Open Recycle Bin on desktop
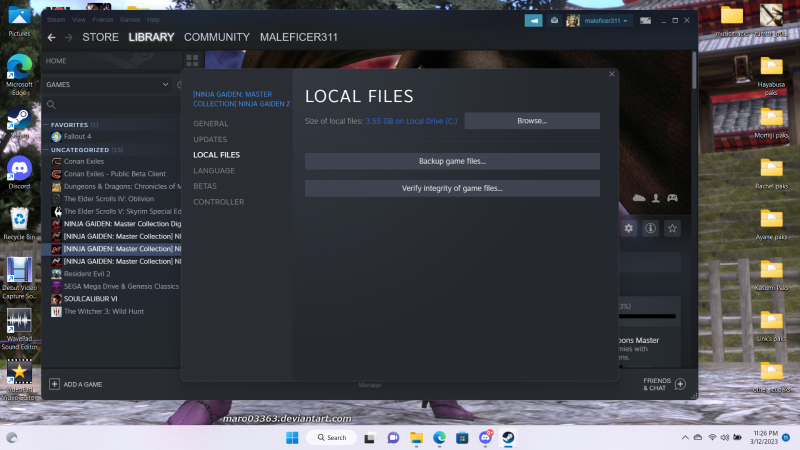The image size is (800, 450). pos(19,223)
